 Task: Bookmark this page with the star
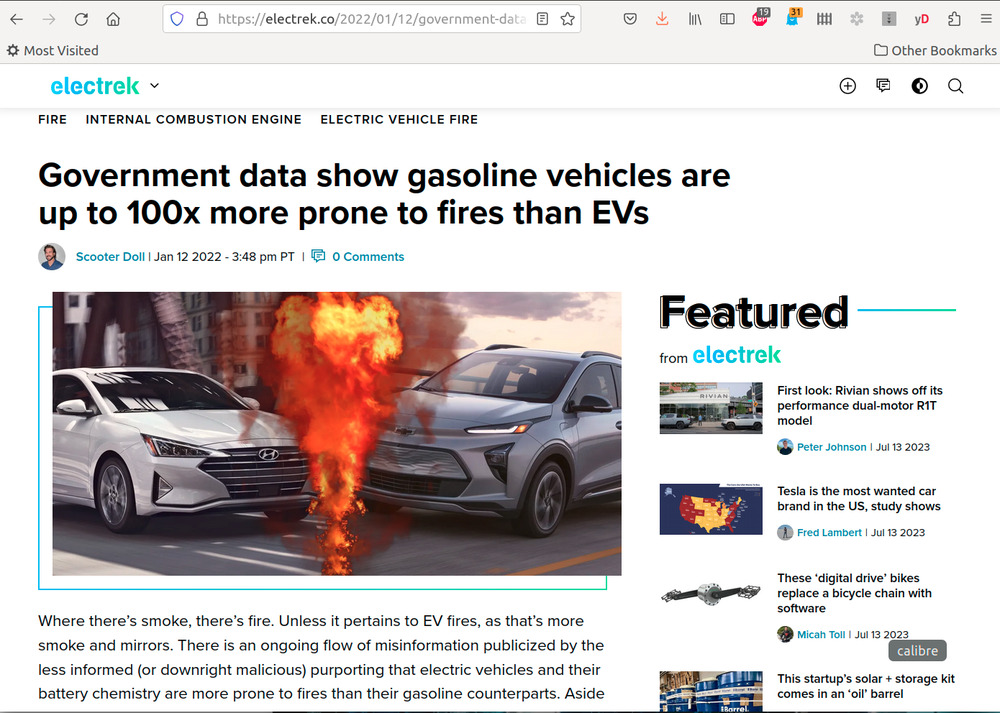point(568,19)
